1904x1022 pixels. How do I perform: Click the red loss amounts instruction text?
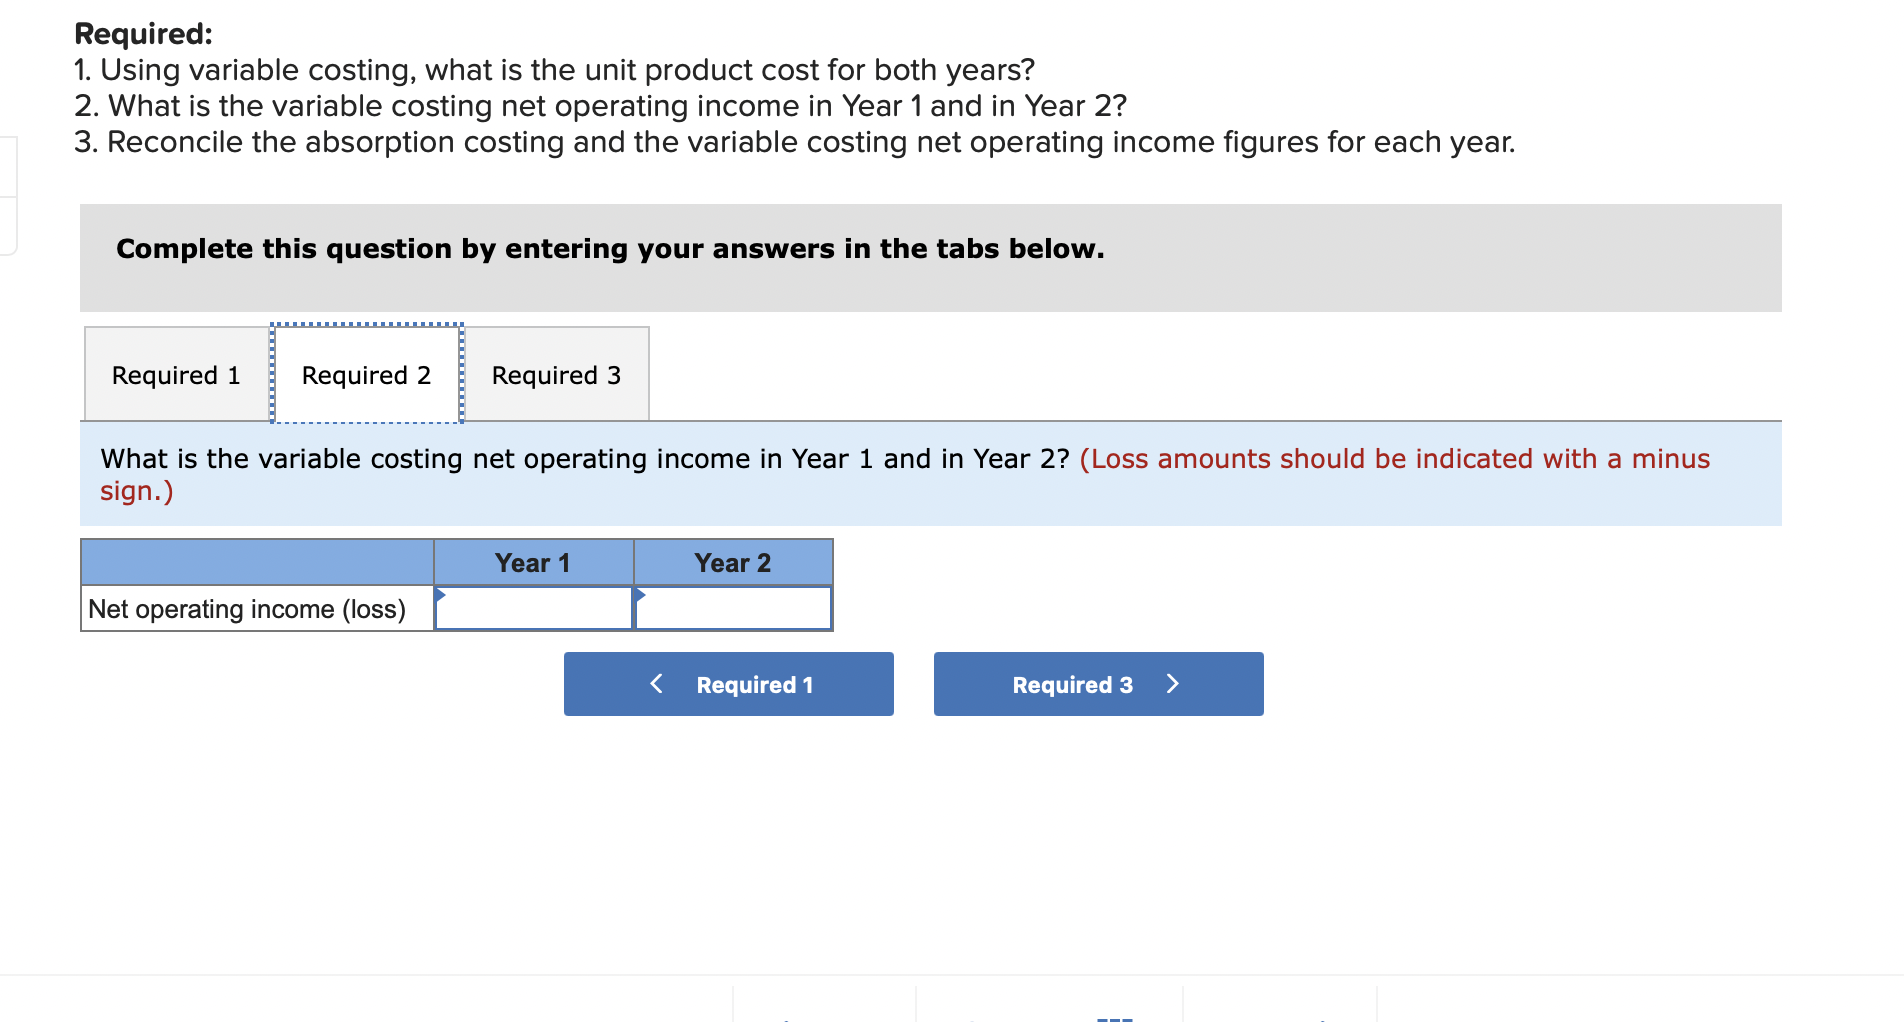tap(1394, 459)
